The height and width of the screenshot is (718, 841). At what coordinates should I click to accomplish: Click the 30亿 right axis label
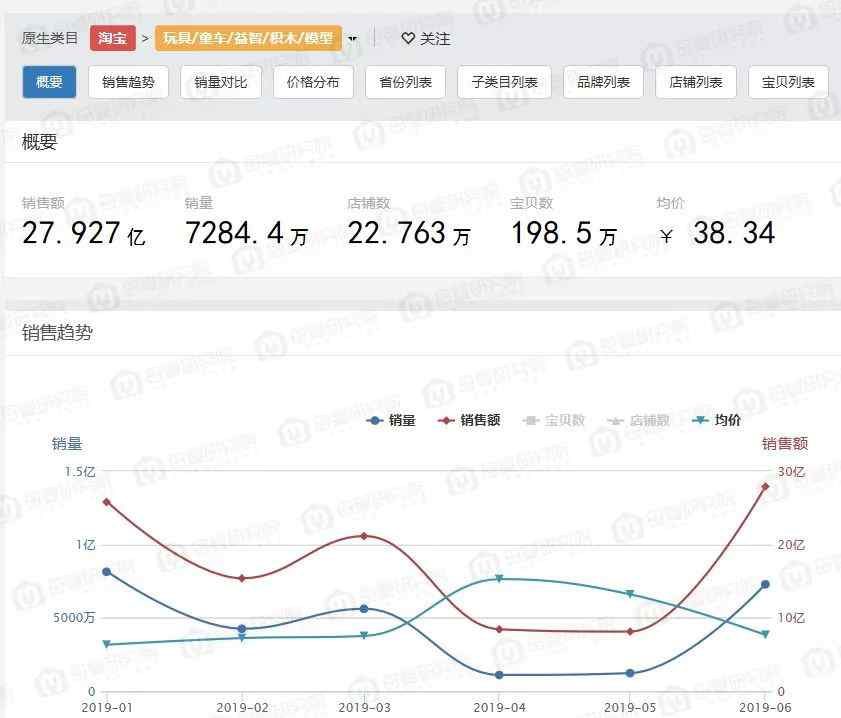791,471
